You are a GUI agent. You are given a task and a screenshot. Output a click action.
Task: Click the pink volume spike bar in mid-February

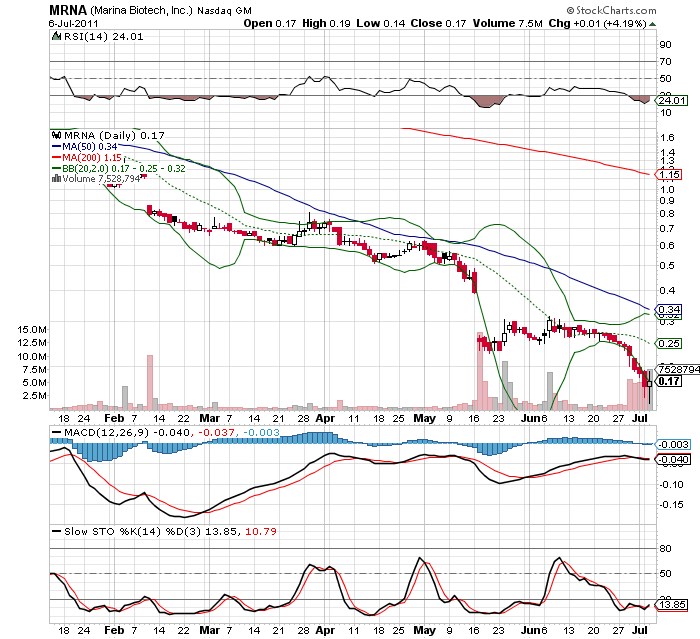pyautogui.click(x=150, y=382)
